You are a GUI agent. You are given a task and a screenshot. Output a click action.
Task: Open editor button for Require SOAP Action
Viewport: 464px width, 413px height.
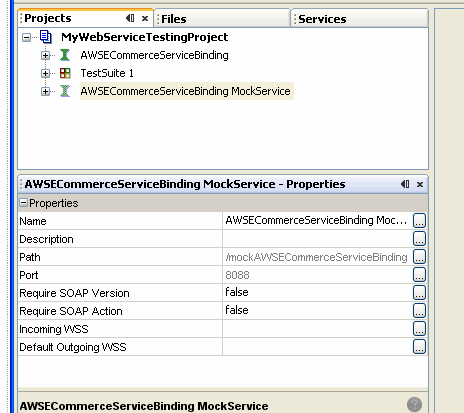pos(419,311)
